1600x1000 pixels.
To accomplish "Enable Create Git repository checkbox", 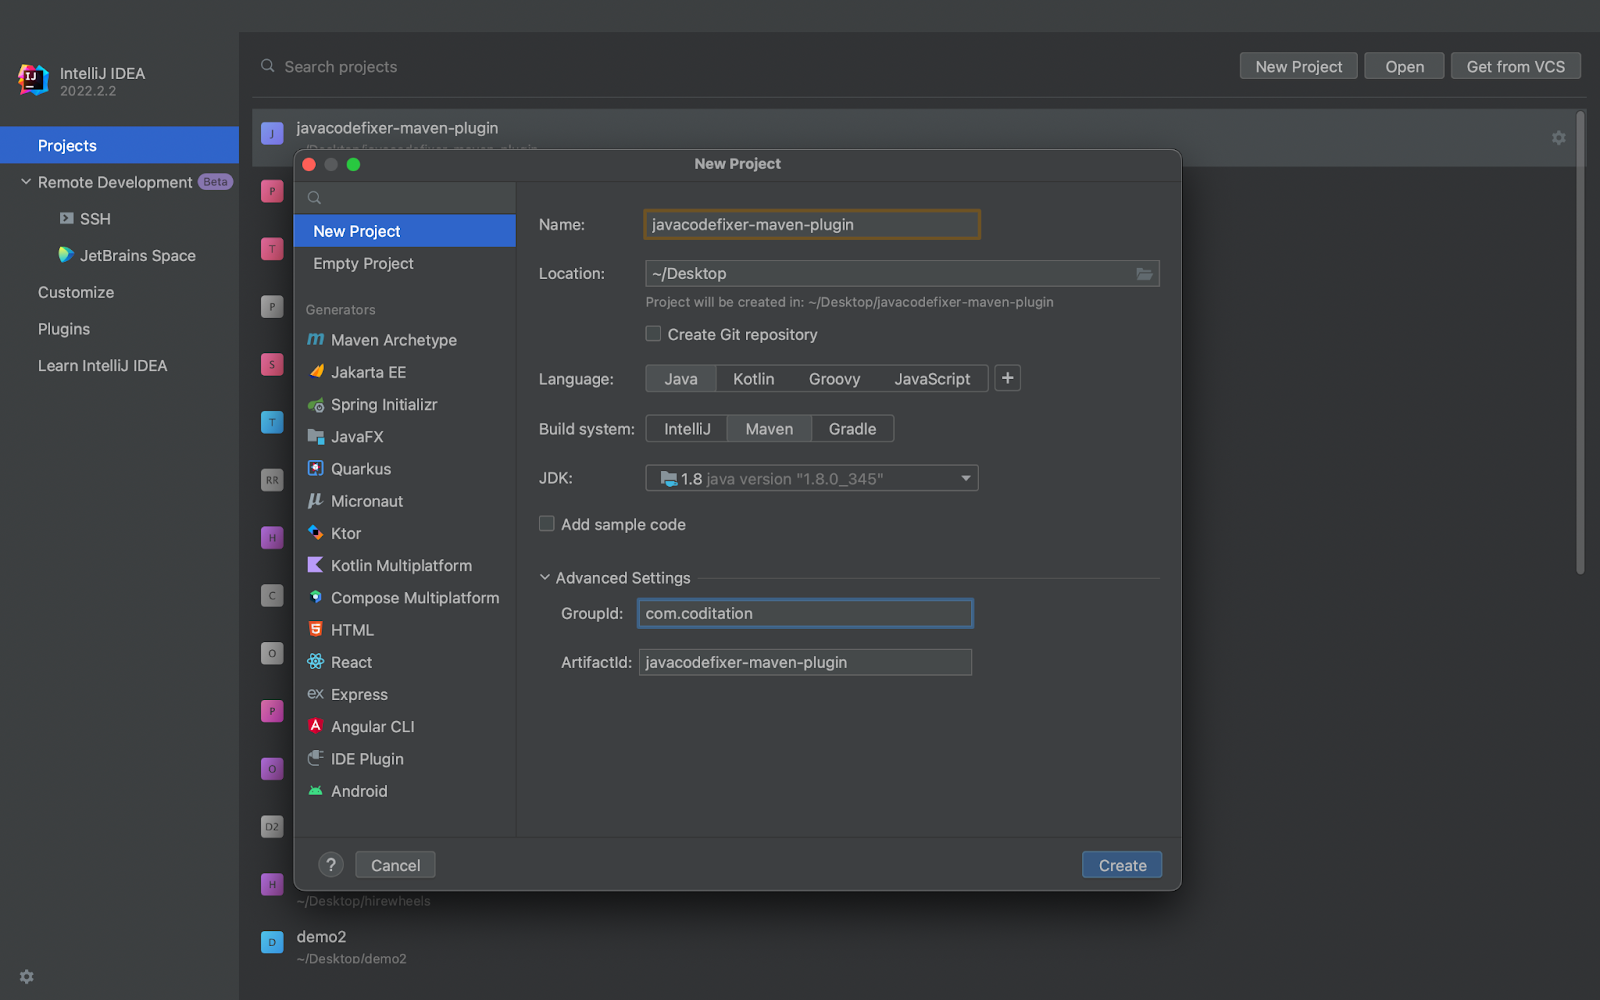I will [x=653, y=334].
